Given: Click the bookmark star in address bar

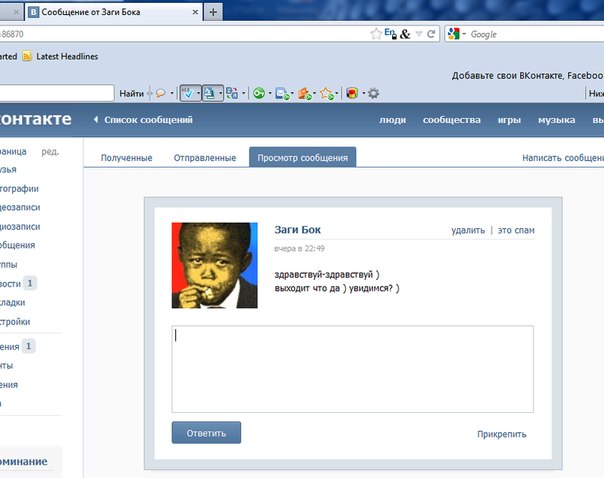Looking at the screenshot, I should [x=376, y=33].
